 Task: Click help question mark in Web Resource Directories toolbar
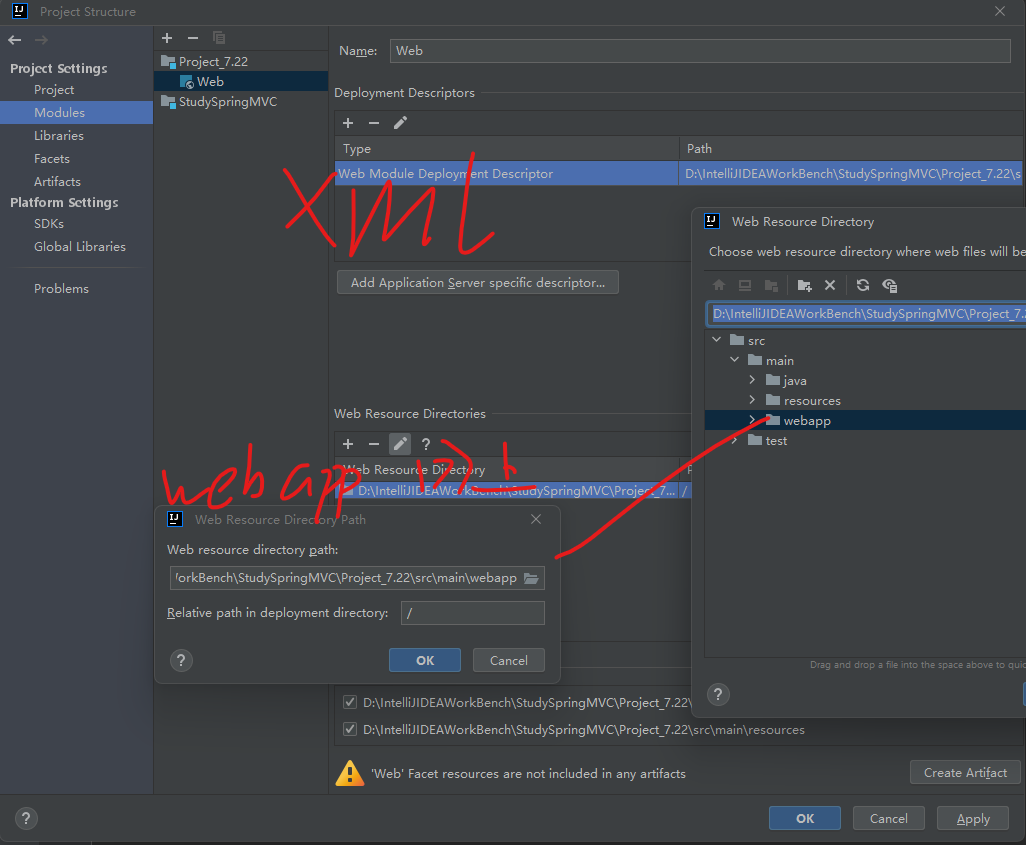426,444
